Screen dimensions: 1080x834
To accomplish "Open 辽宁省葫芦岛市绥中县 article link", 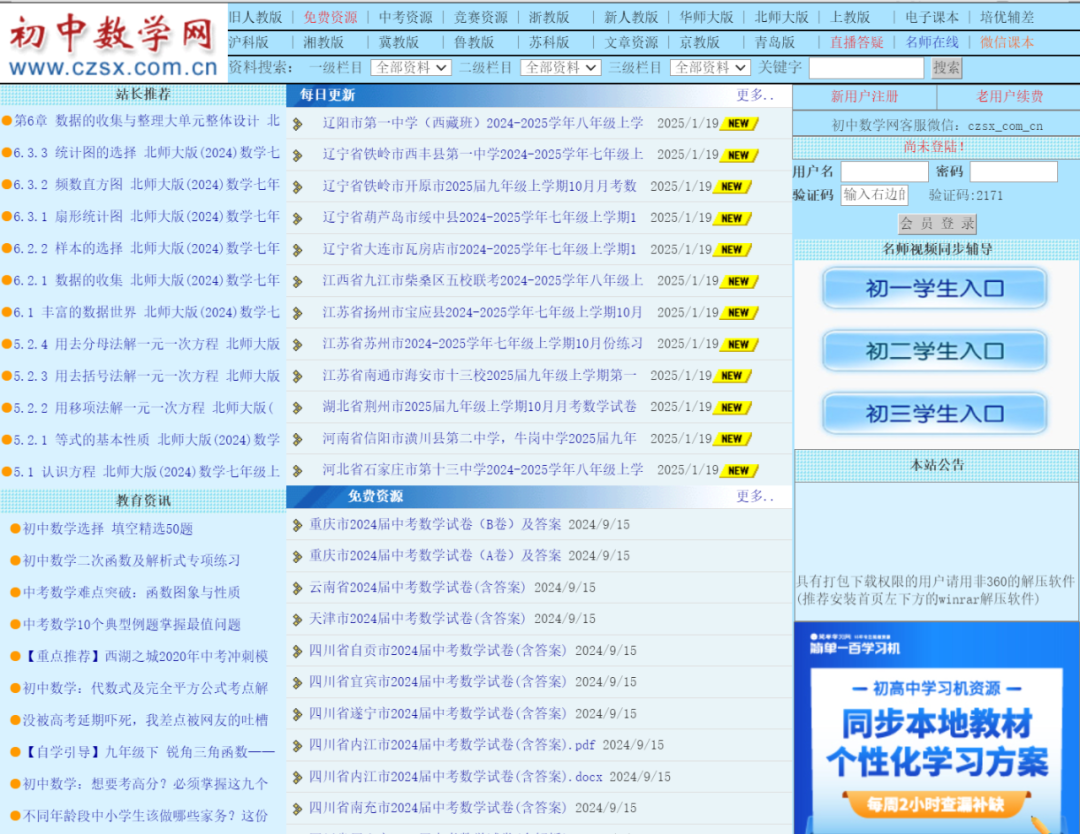I will (x=479, y=218).
